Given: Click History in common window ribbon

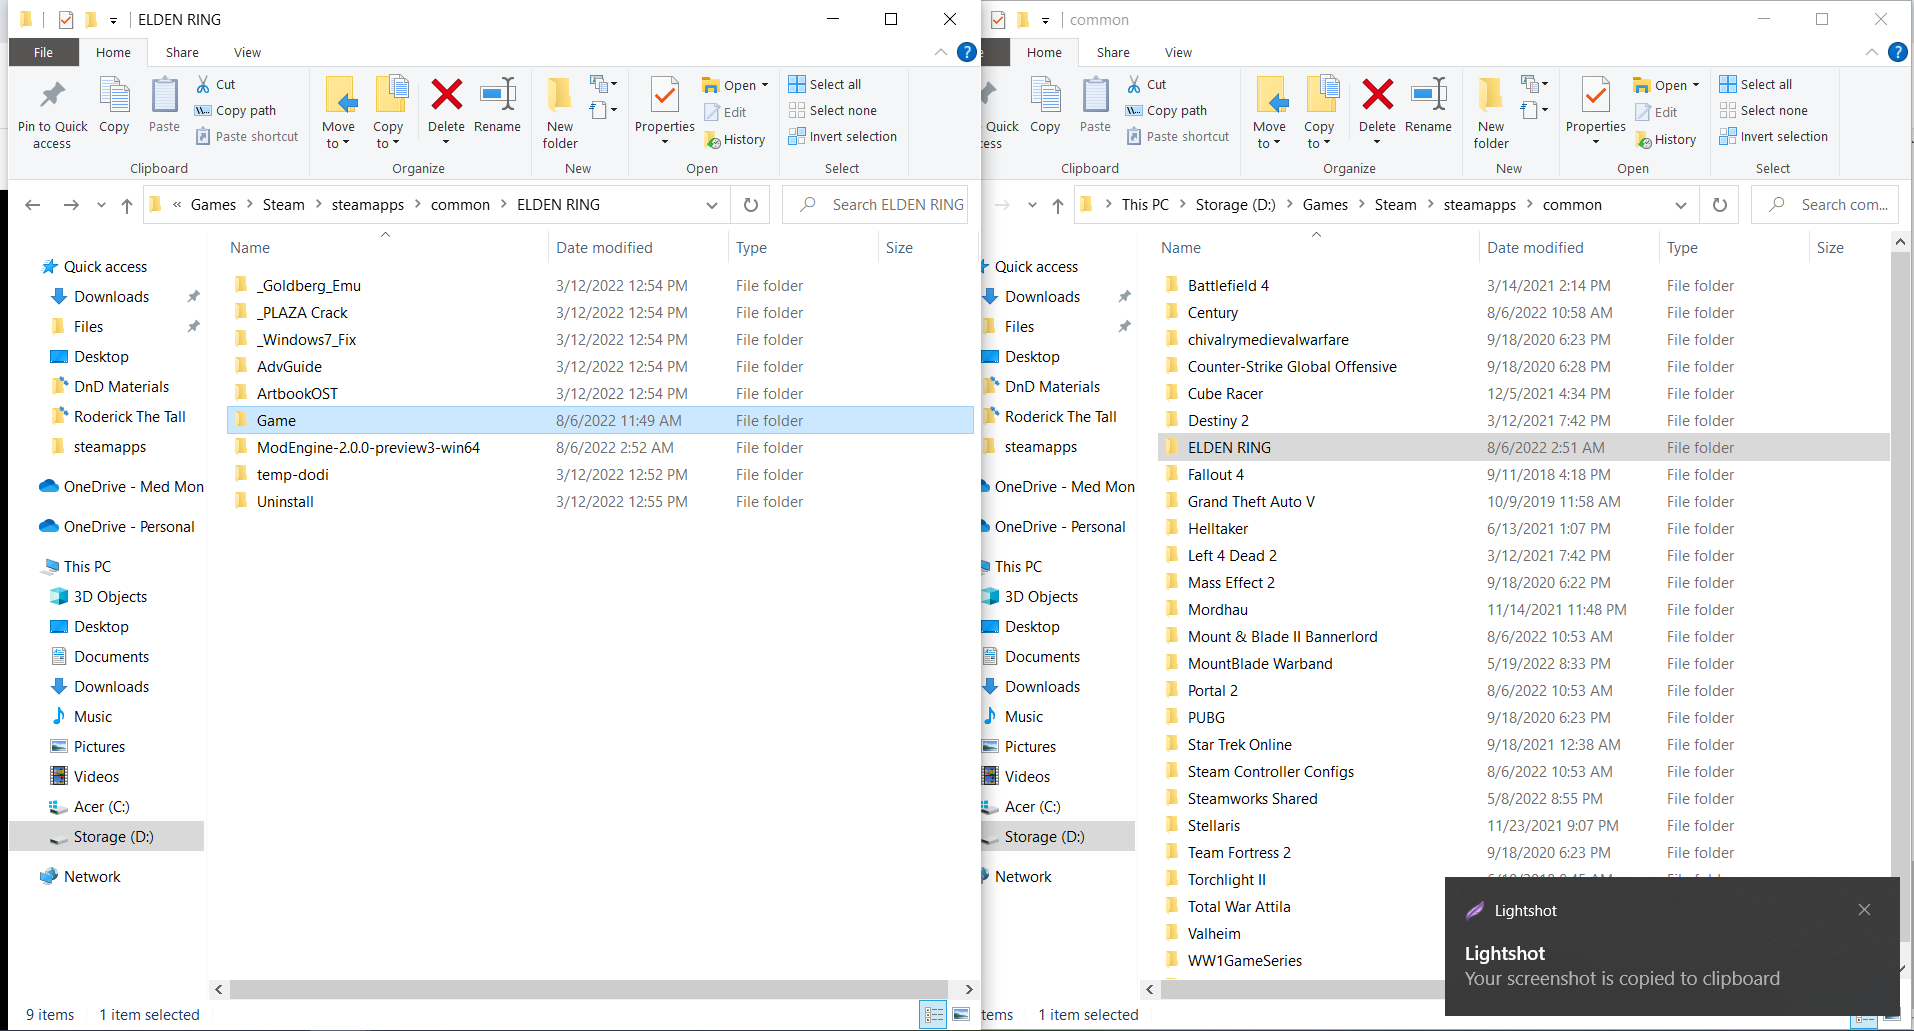Looking at the screenshot, I should (x=1666, y=139).
